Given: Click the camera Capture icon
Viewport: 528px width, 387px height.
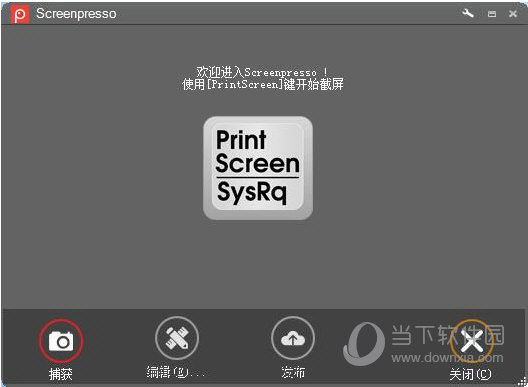Looking at the screenshot, I should point(61,341).
